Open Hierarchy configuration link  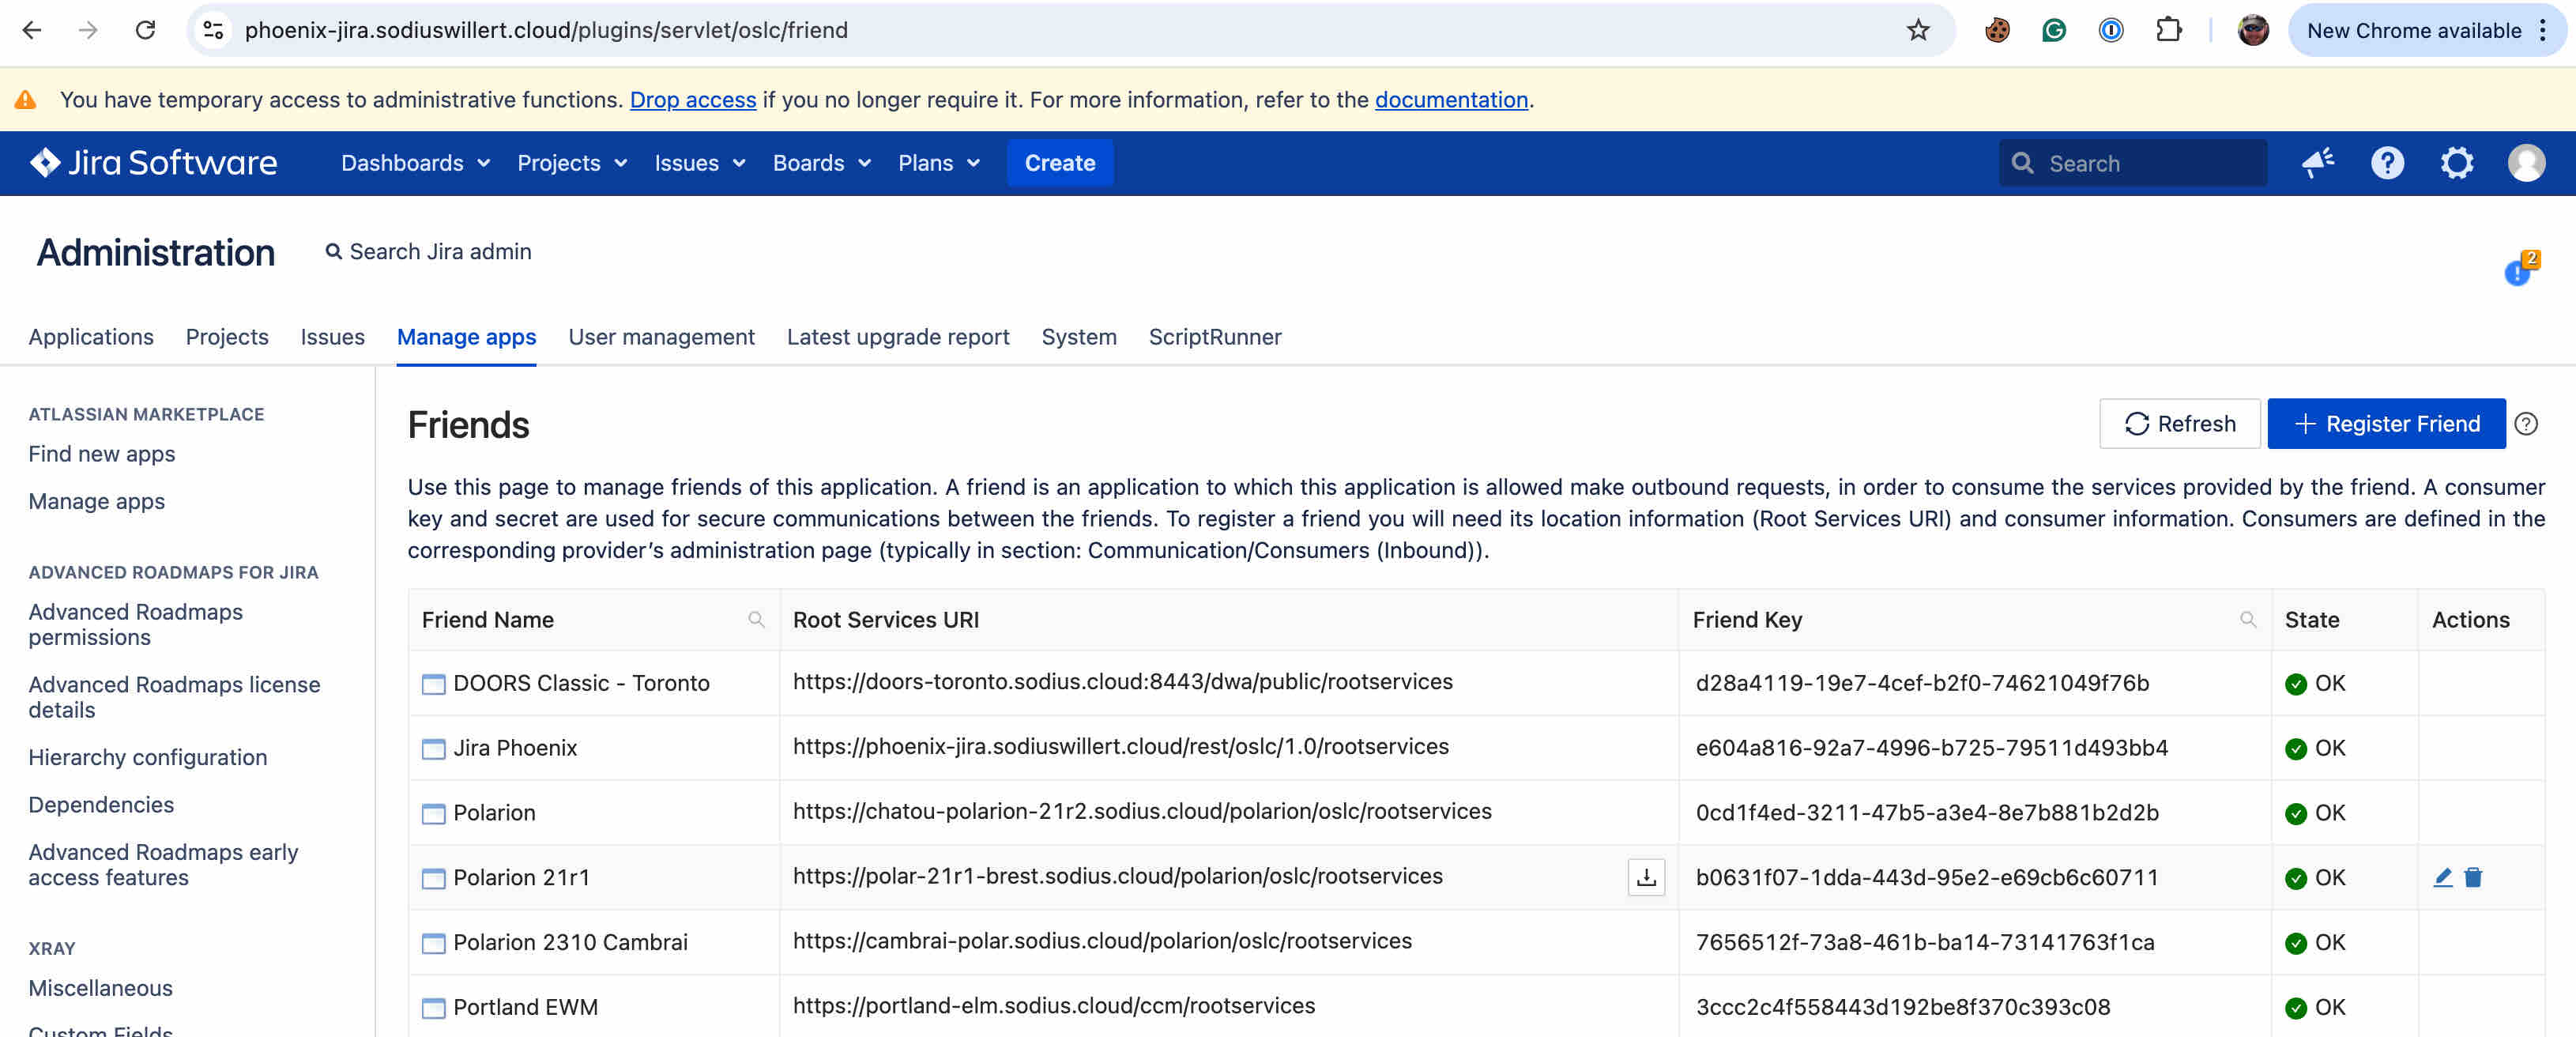(147, 757)
